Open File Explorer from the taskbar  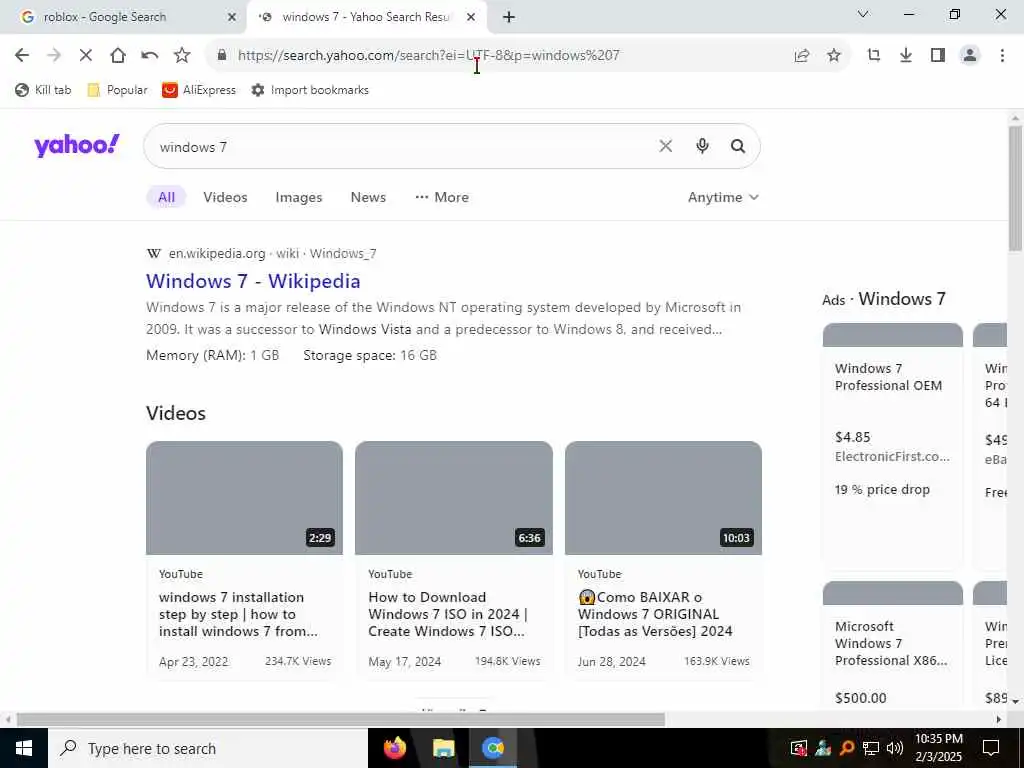pyautogui.click(x=443, y=748)
